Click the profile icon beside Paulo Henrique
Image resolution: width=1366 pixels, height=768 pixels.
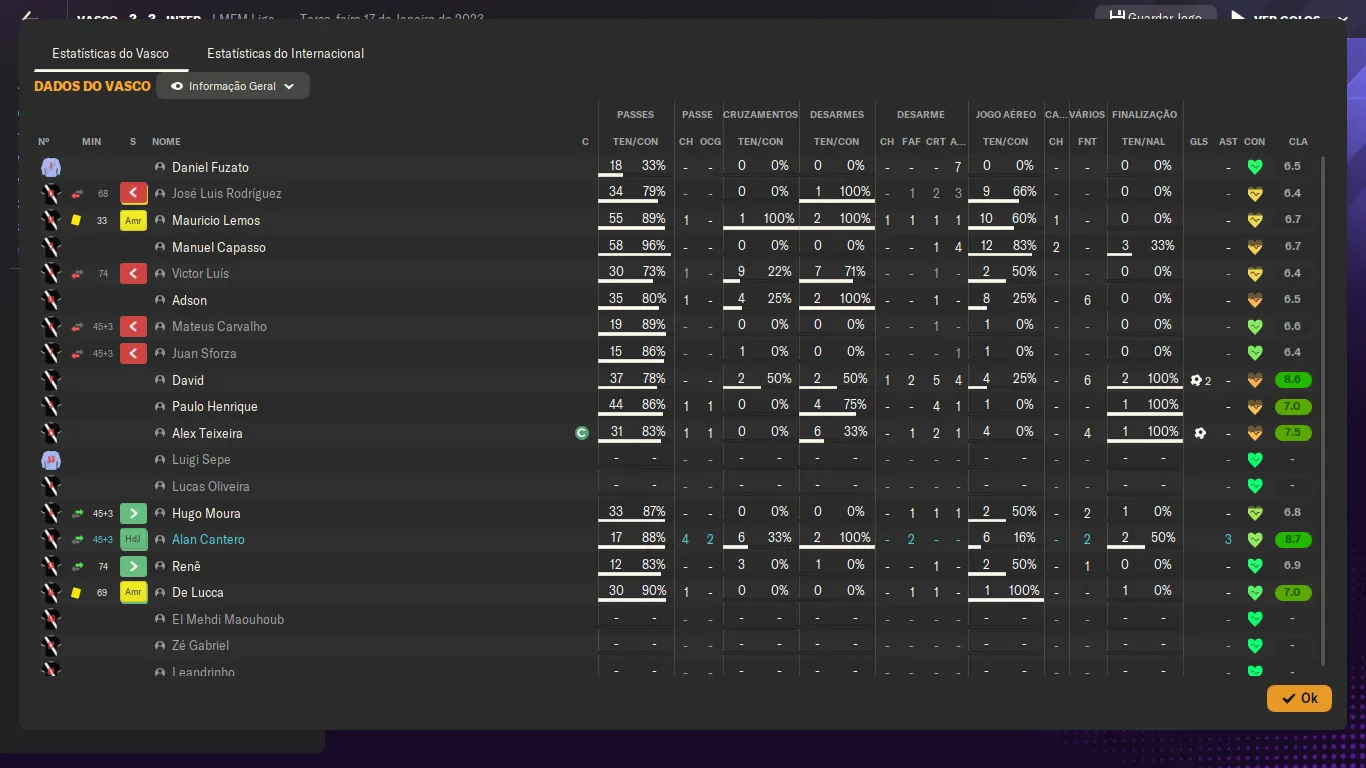tap(160, 407)
